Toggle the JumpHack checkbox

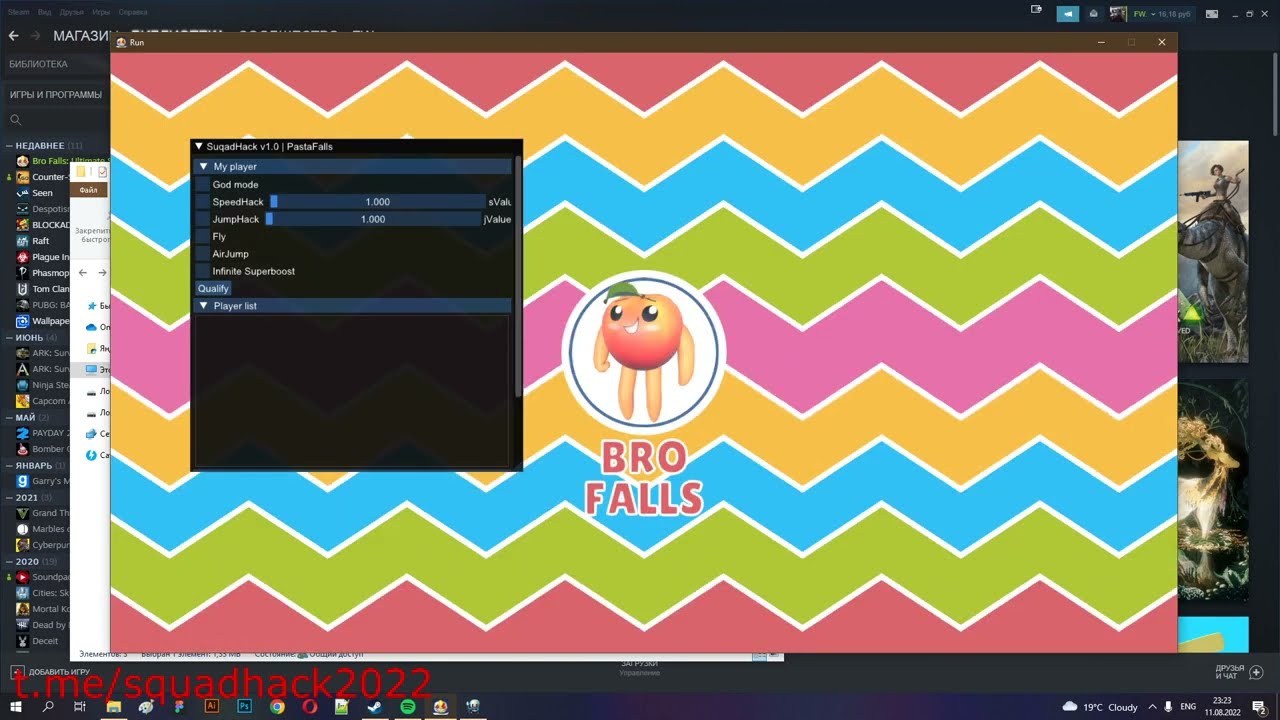(x=203, y=219)
